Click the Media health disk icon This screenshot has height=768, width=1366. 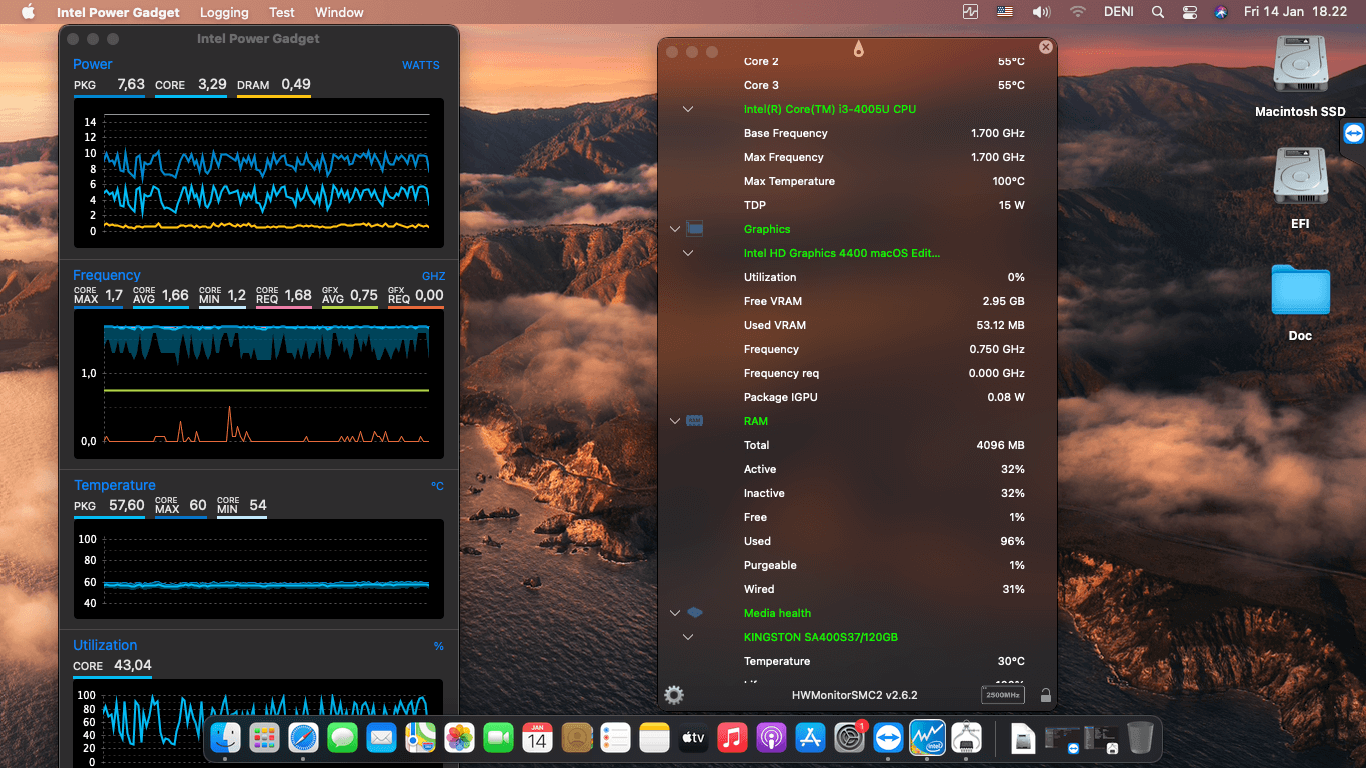(x=695, y=613)
